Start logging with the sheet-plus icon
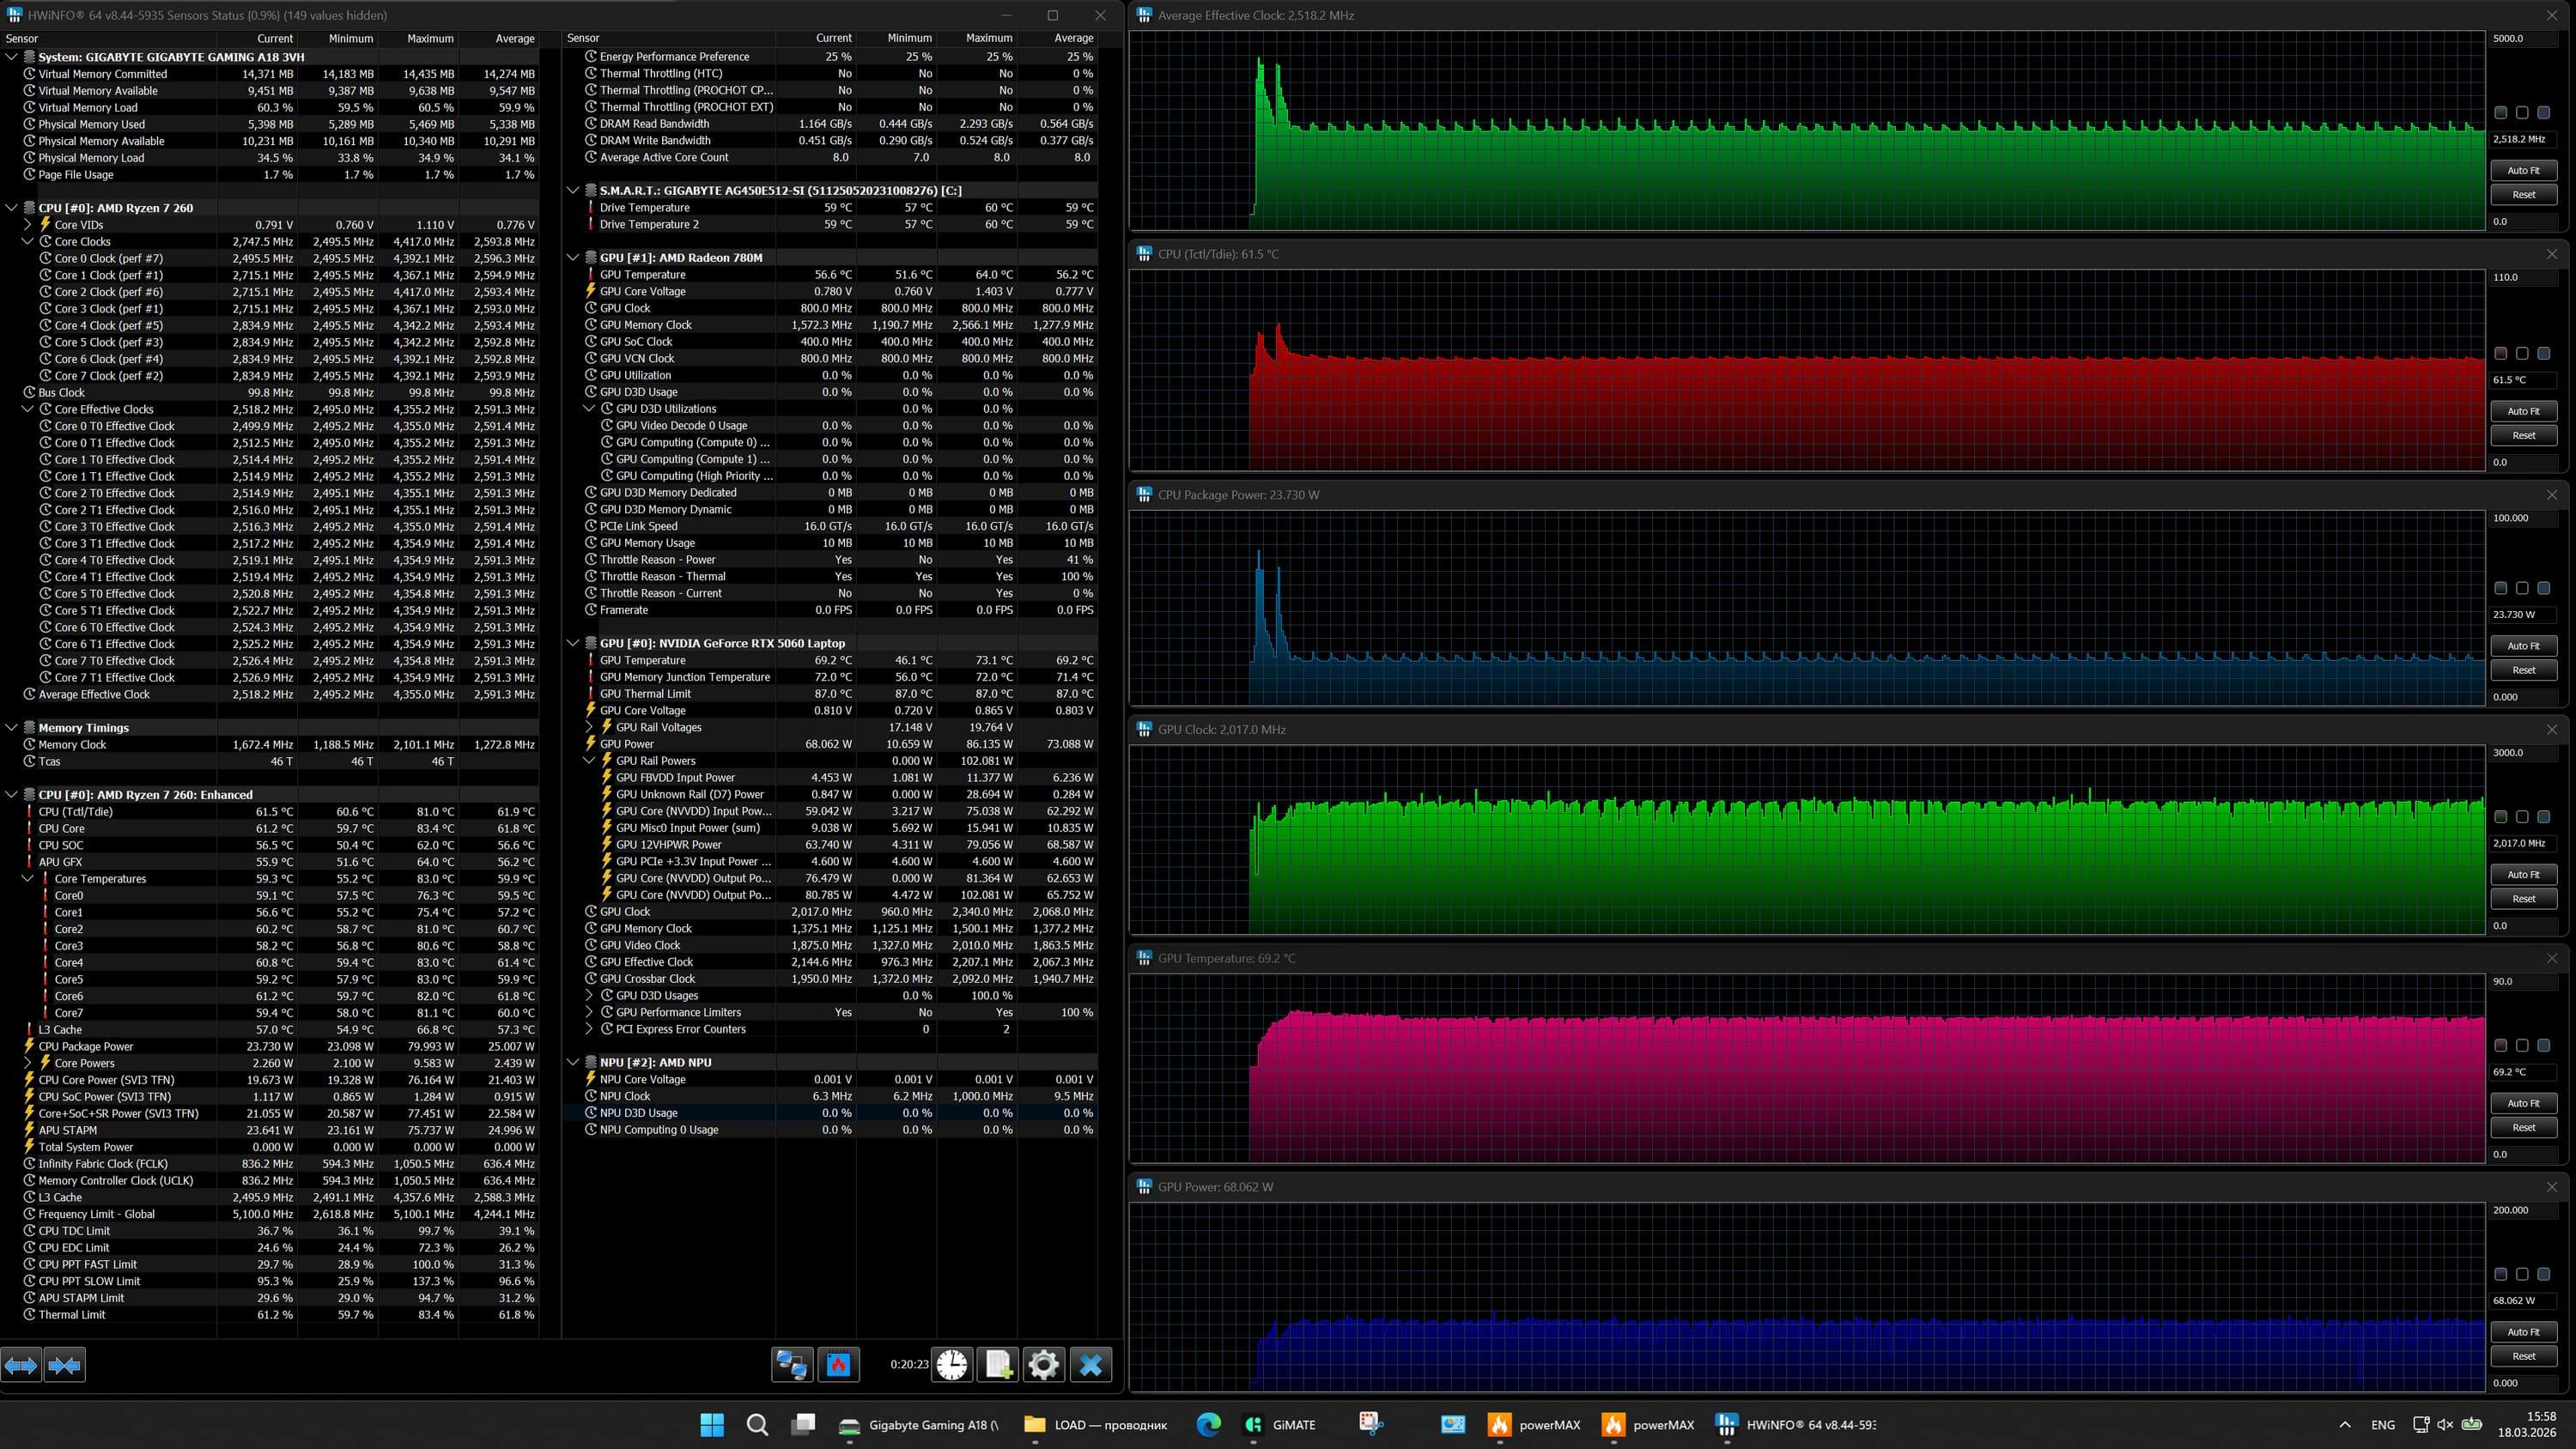The height and width of the screenshot is (1449, 2576). 998,1364
